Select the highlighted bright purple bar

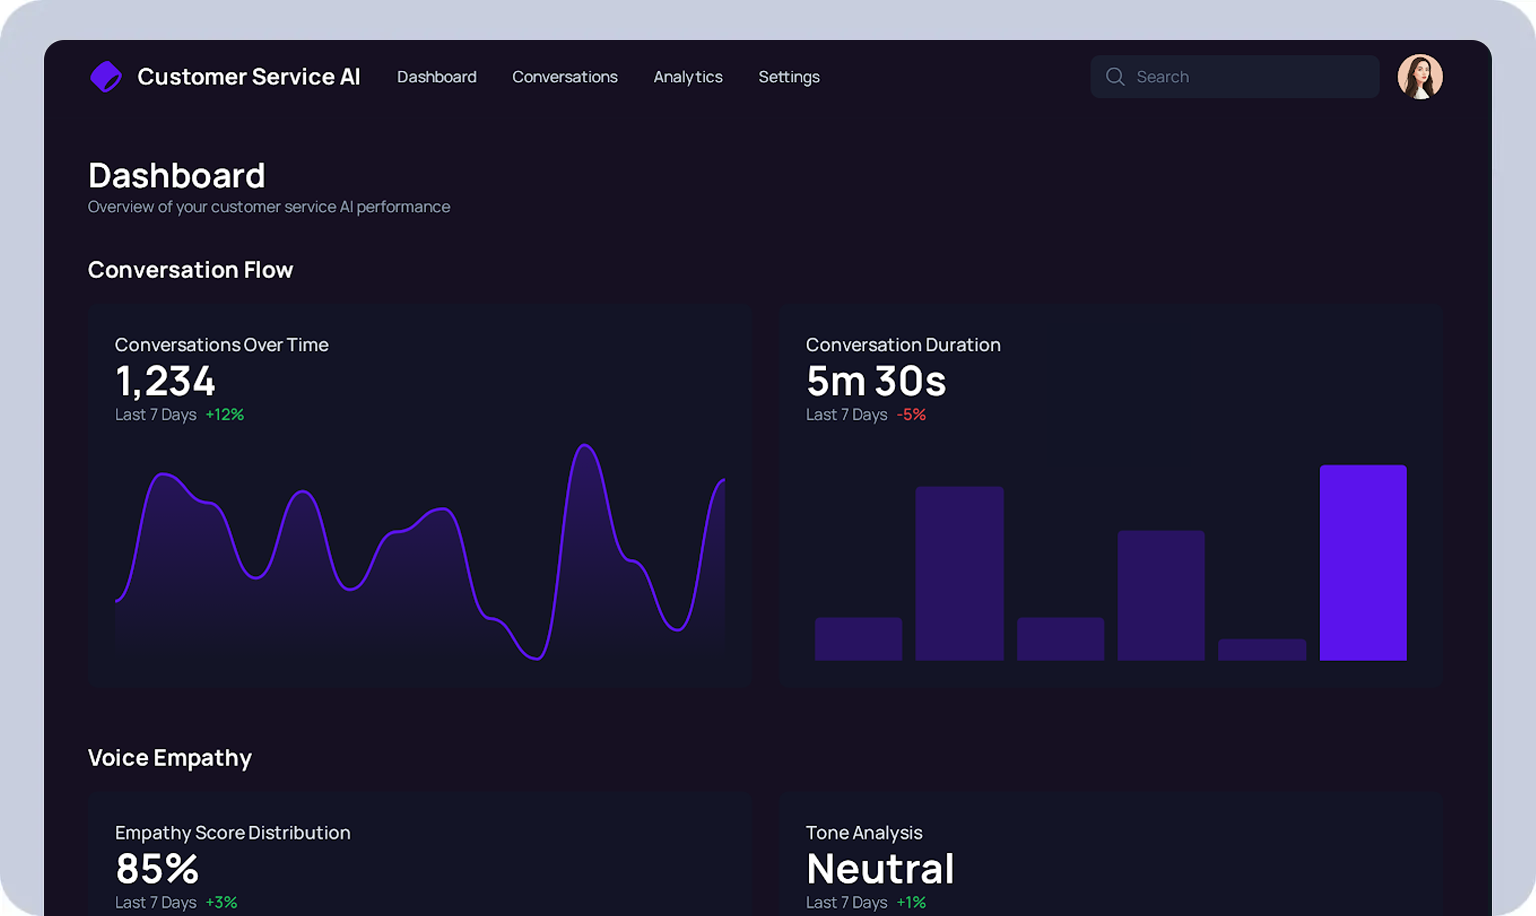click(x=1362, y=562)
